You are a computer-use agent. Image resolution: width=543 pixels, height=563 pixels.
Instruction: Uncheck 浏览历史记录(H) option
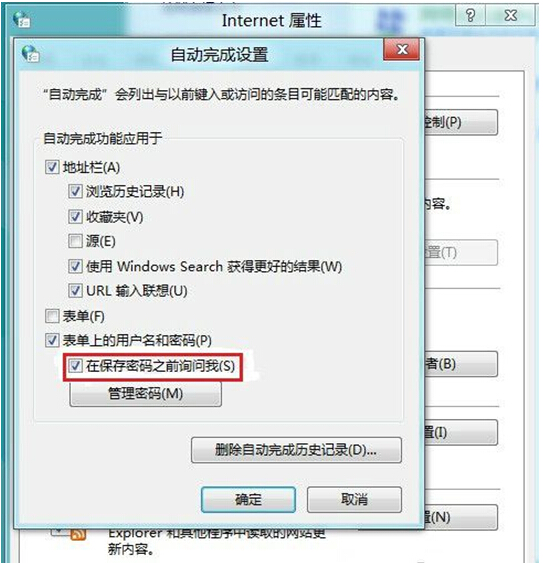pyautogui.click(x=75, y=191)
